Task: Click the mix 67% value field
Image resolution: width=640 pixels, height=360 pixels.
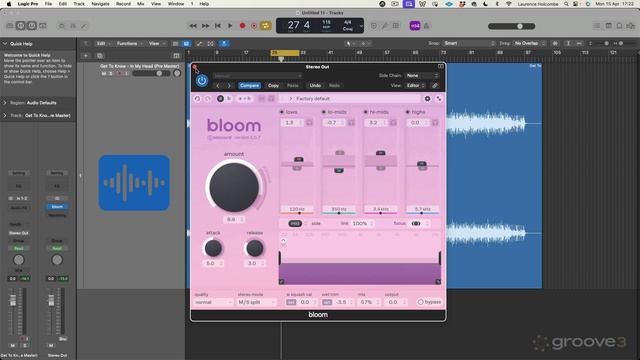Action: pos(369,302)
